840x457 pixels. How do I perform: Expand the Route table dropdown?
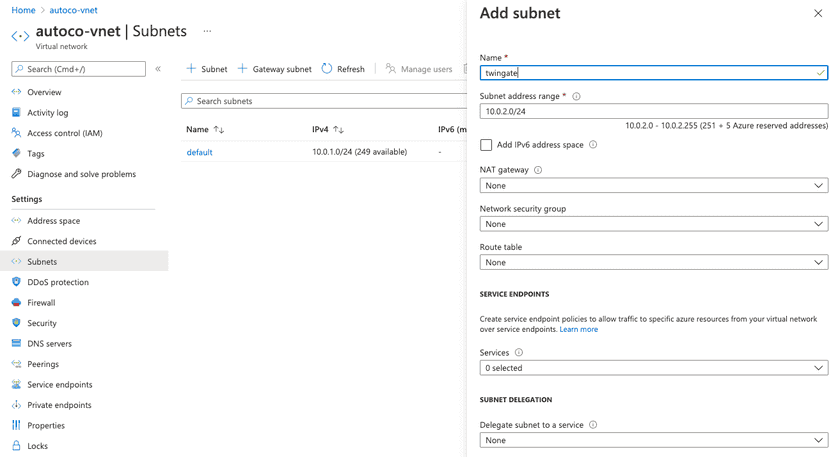653,262
